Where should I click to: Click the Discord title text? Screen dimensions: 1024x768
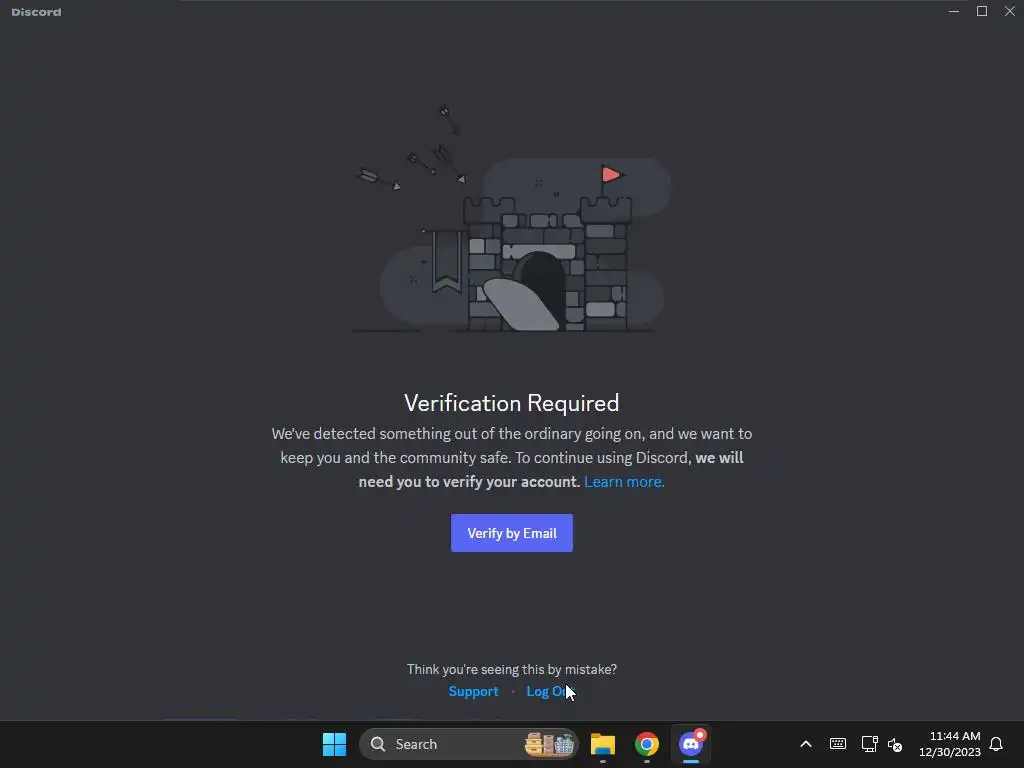coord(37,12)
